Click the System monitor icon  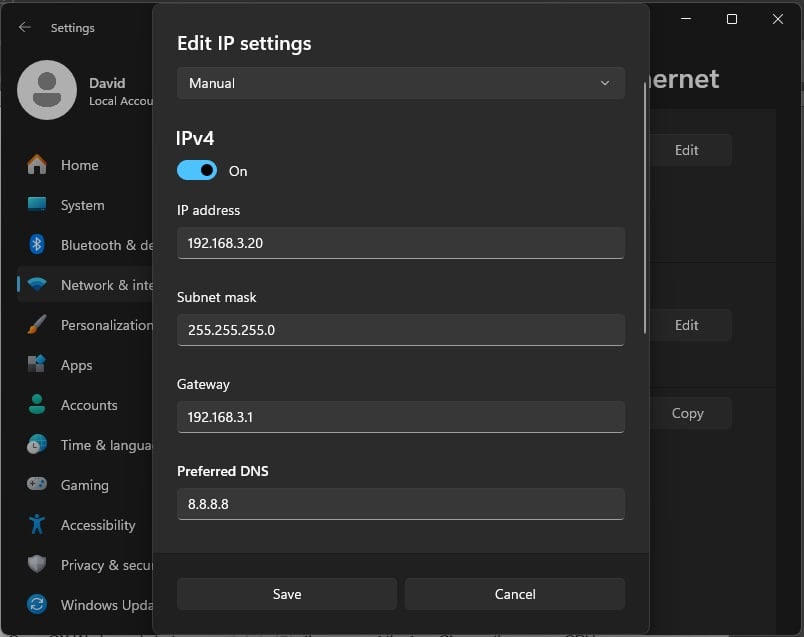37,205
